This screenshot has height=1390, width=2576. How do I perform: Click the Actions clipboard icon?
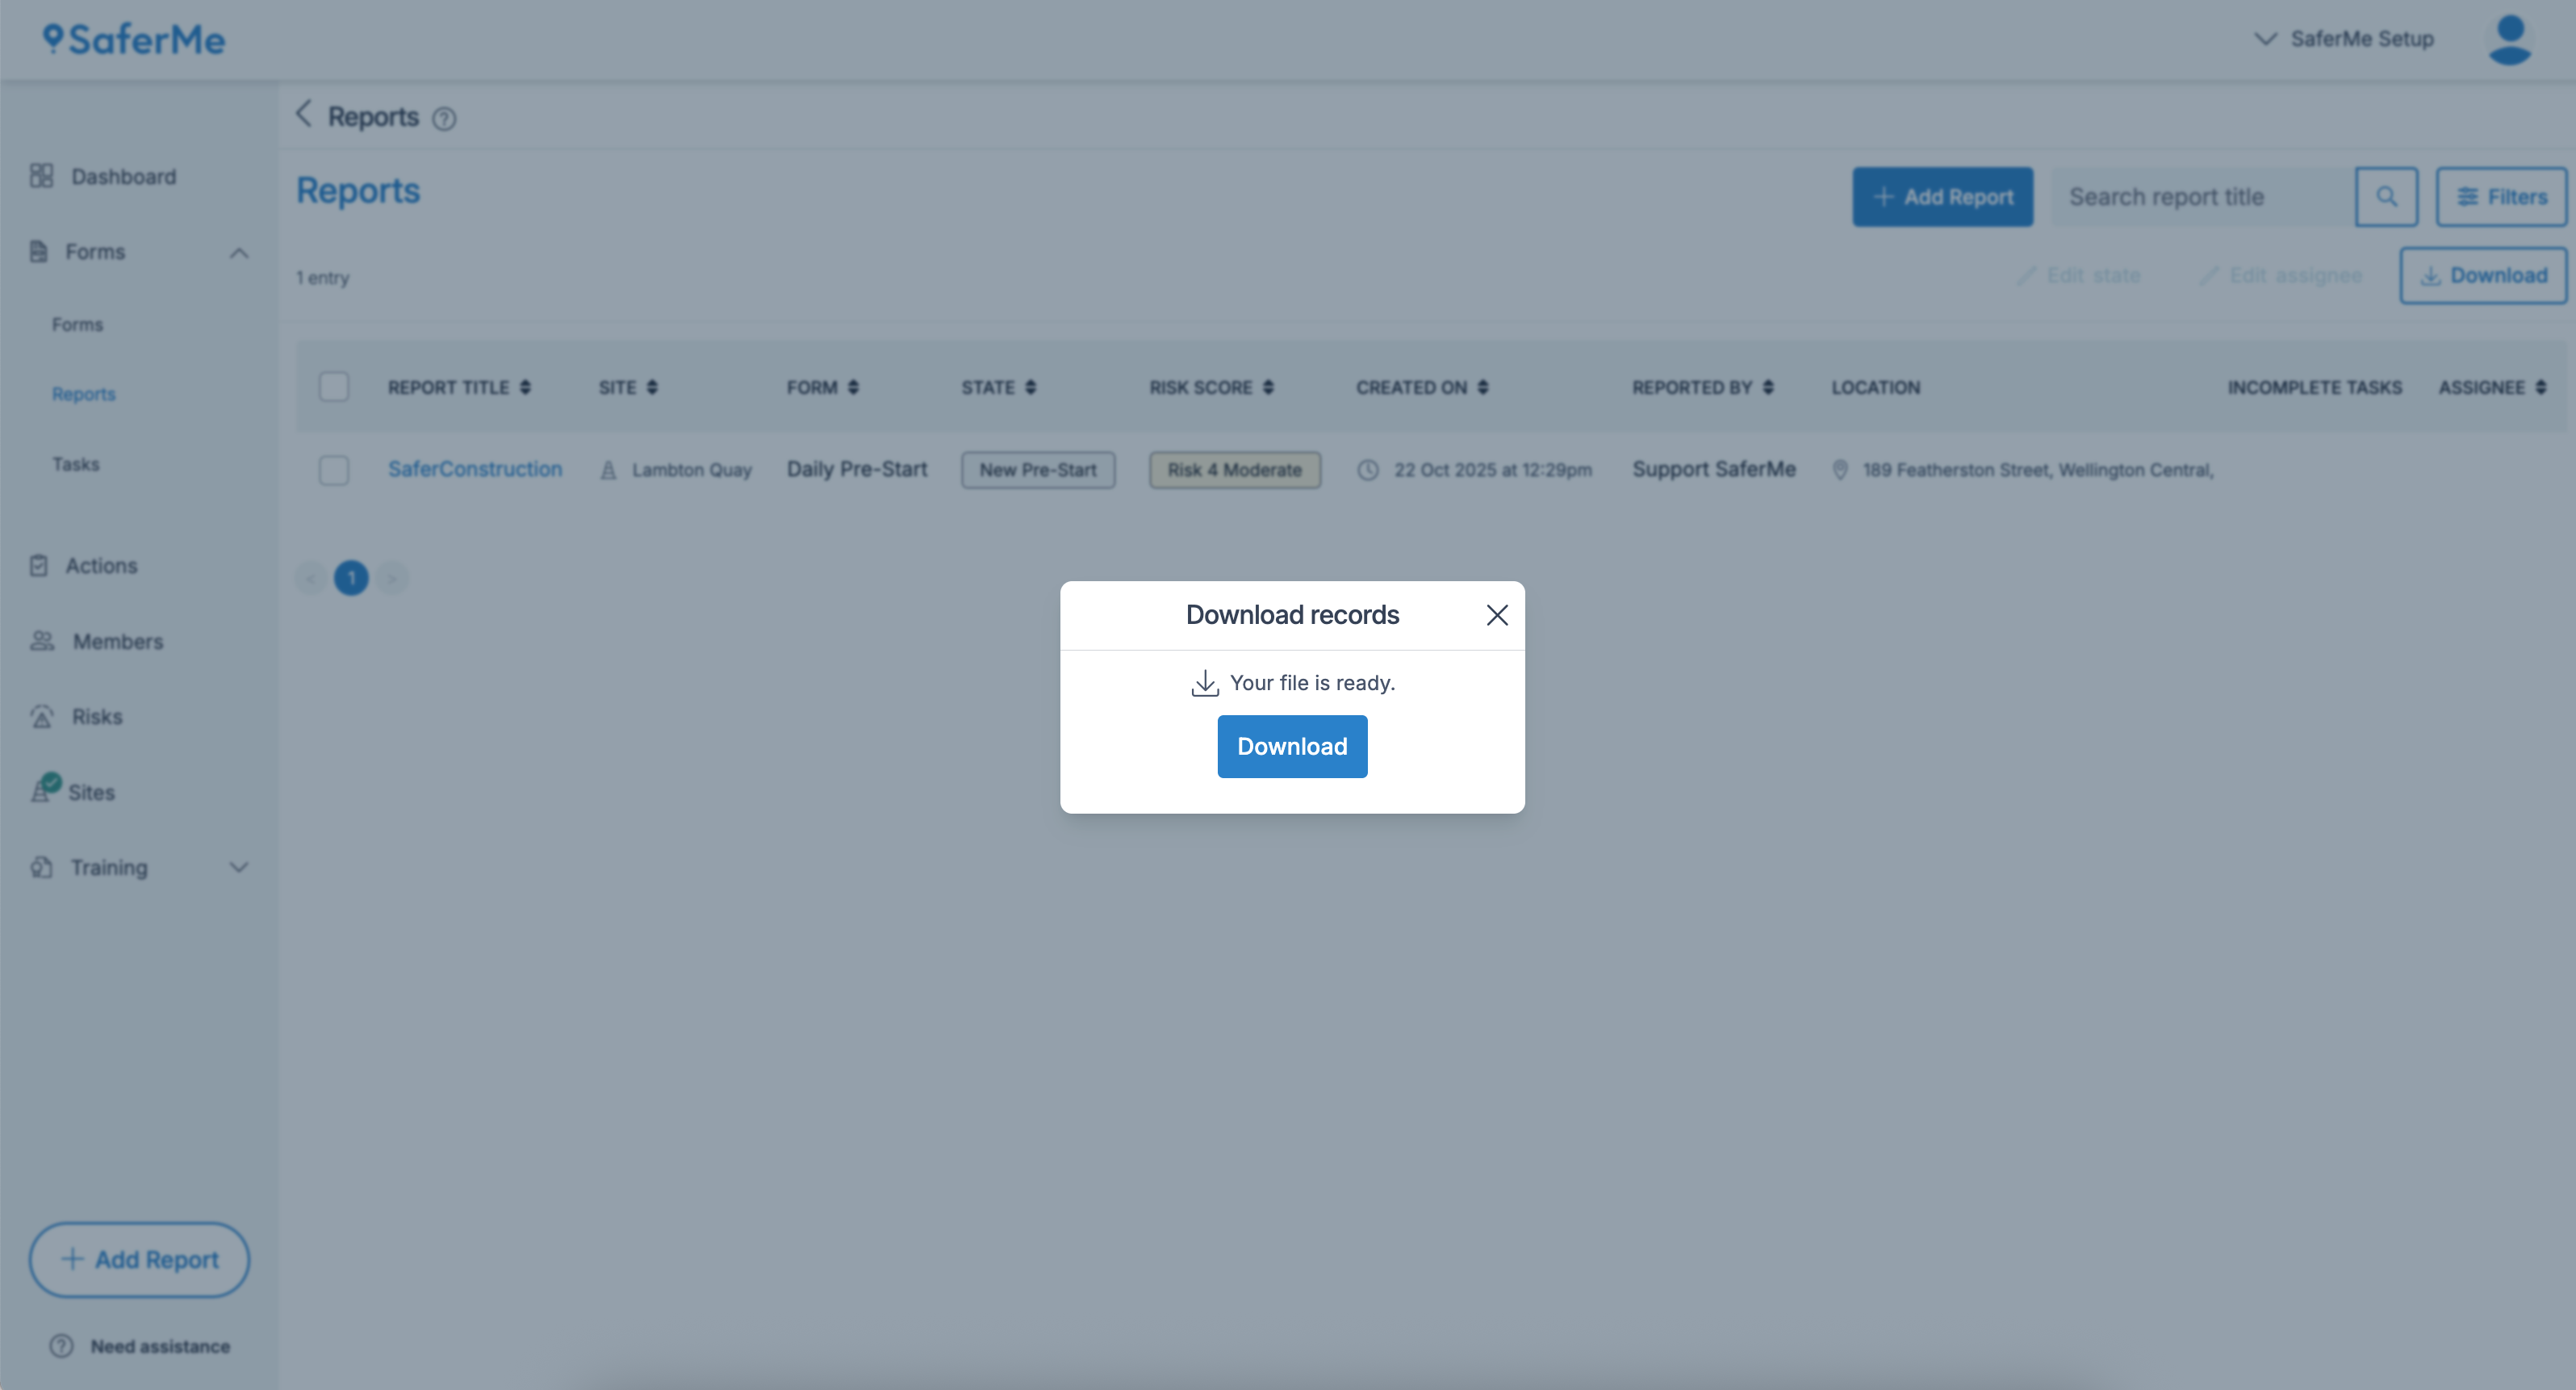pos(40,565)
